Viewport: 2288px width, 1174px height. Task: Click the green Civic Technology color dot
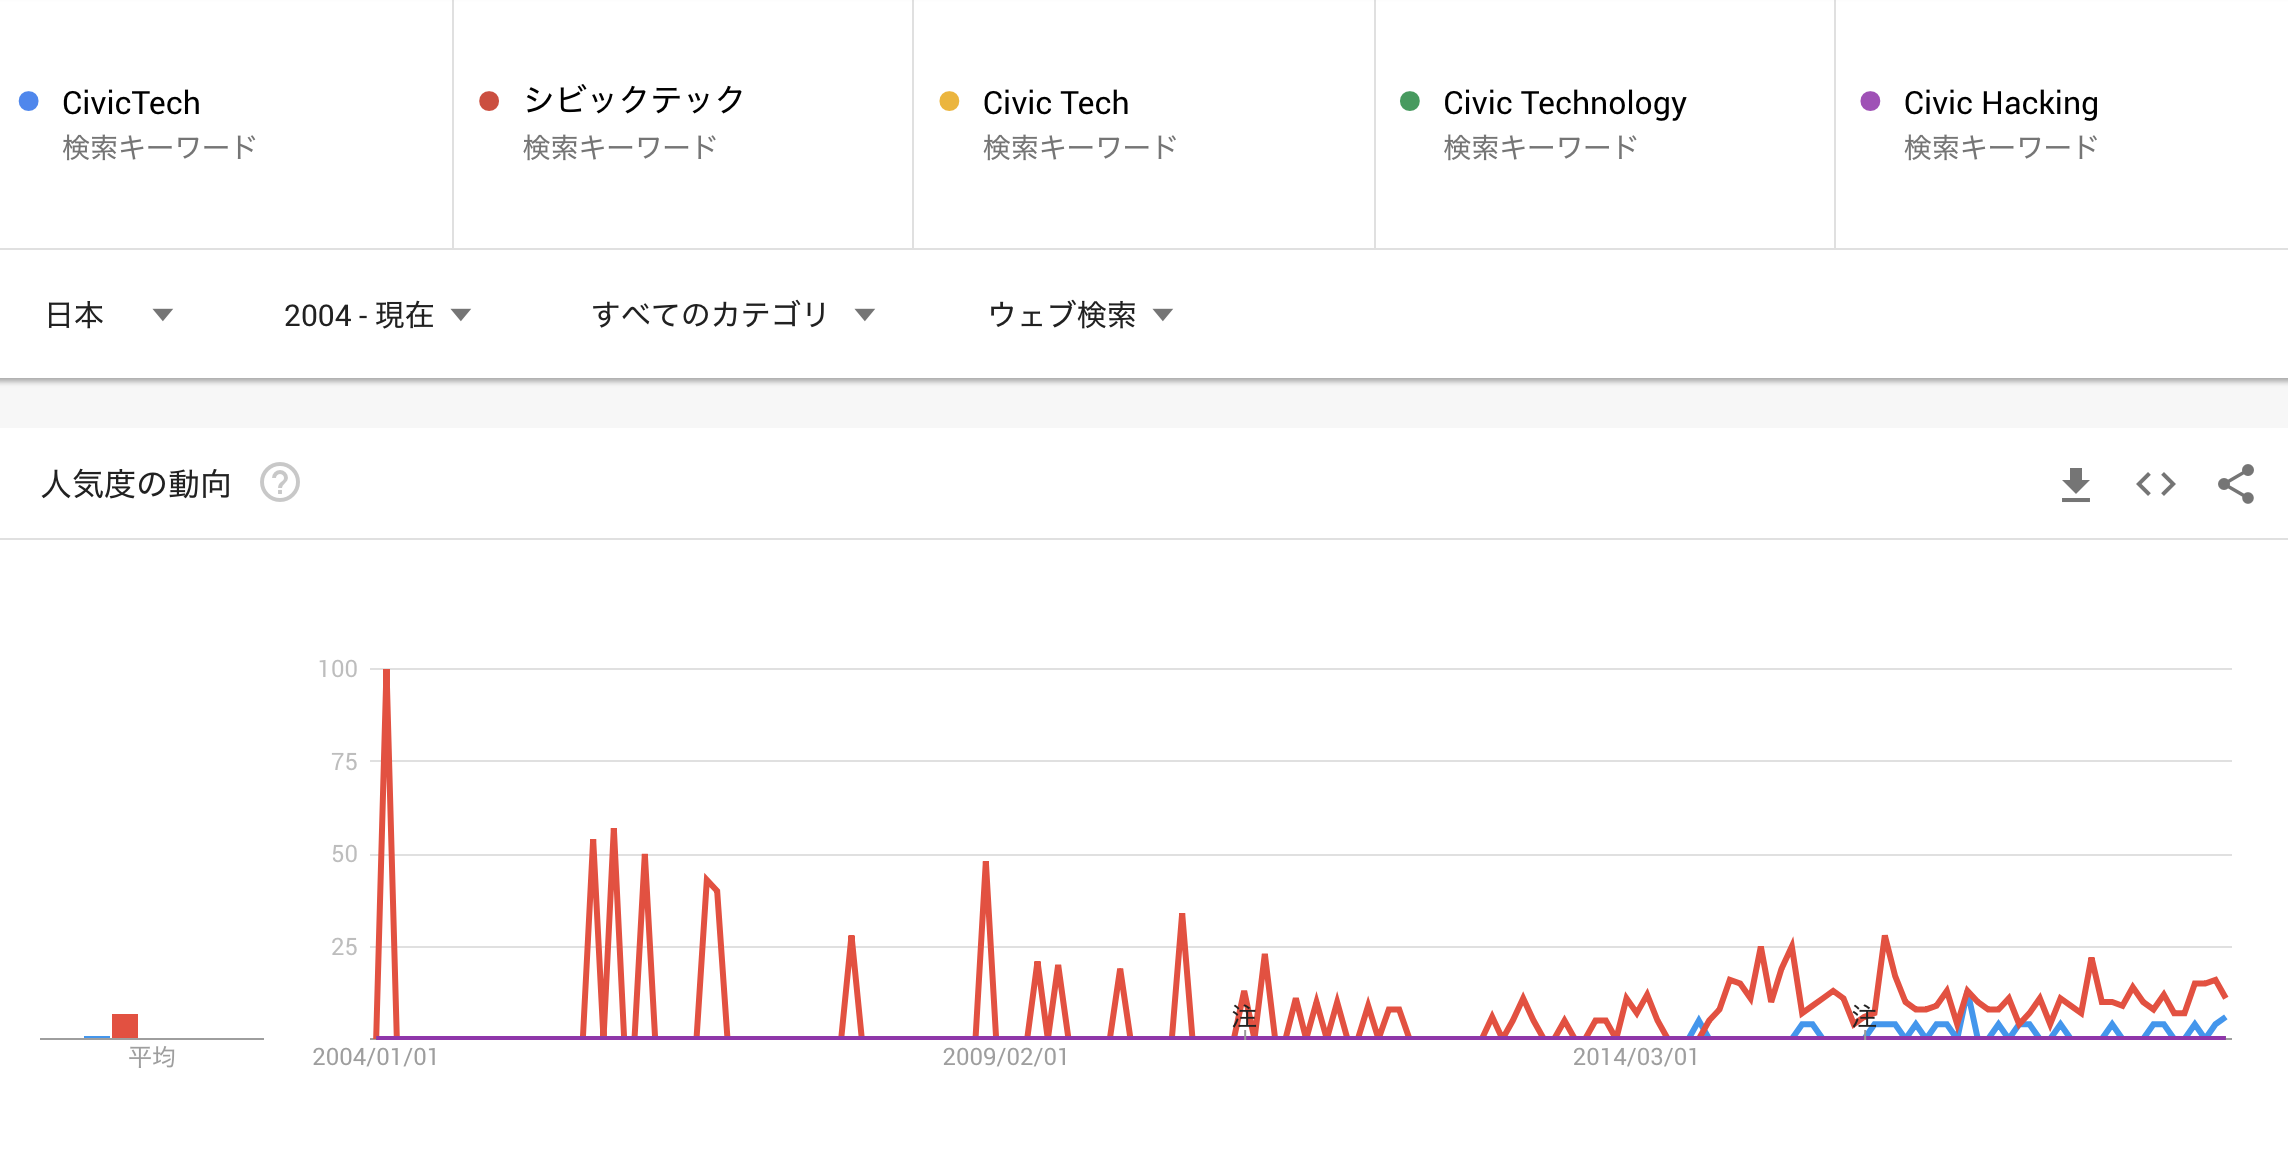(x=1410, y=101)
